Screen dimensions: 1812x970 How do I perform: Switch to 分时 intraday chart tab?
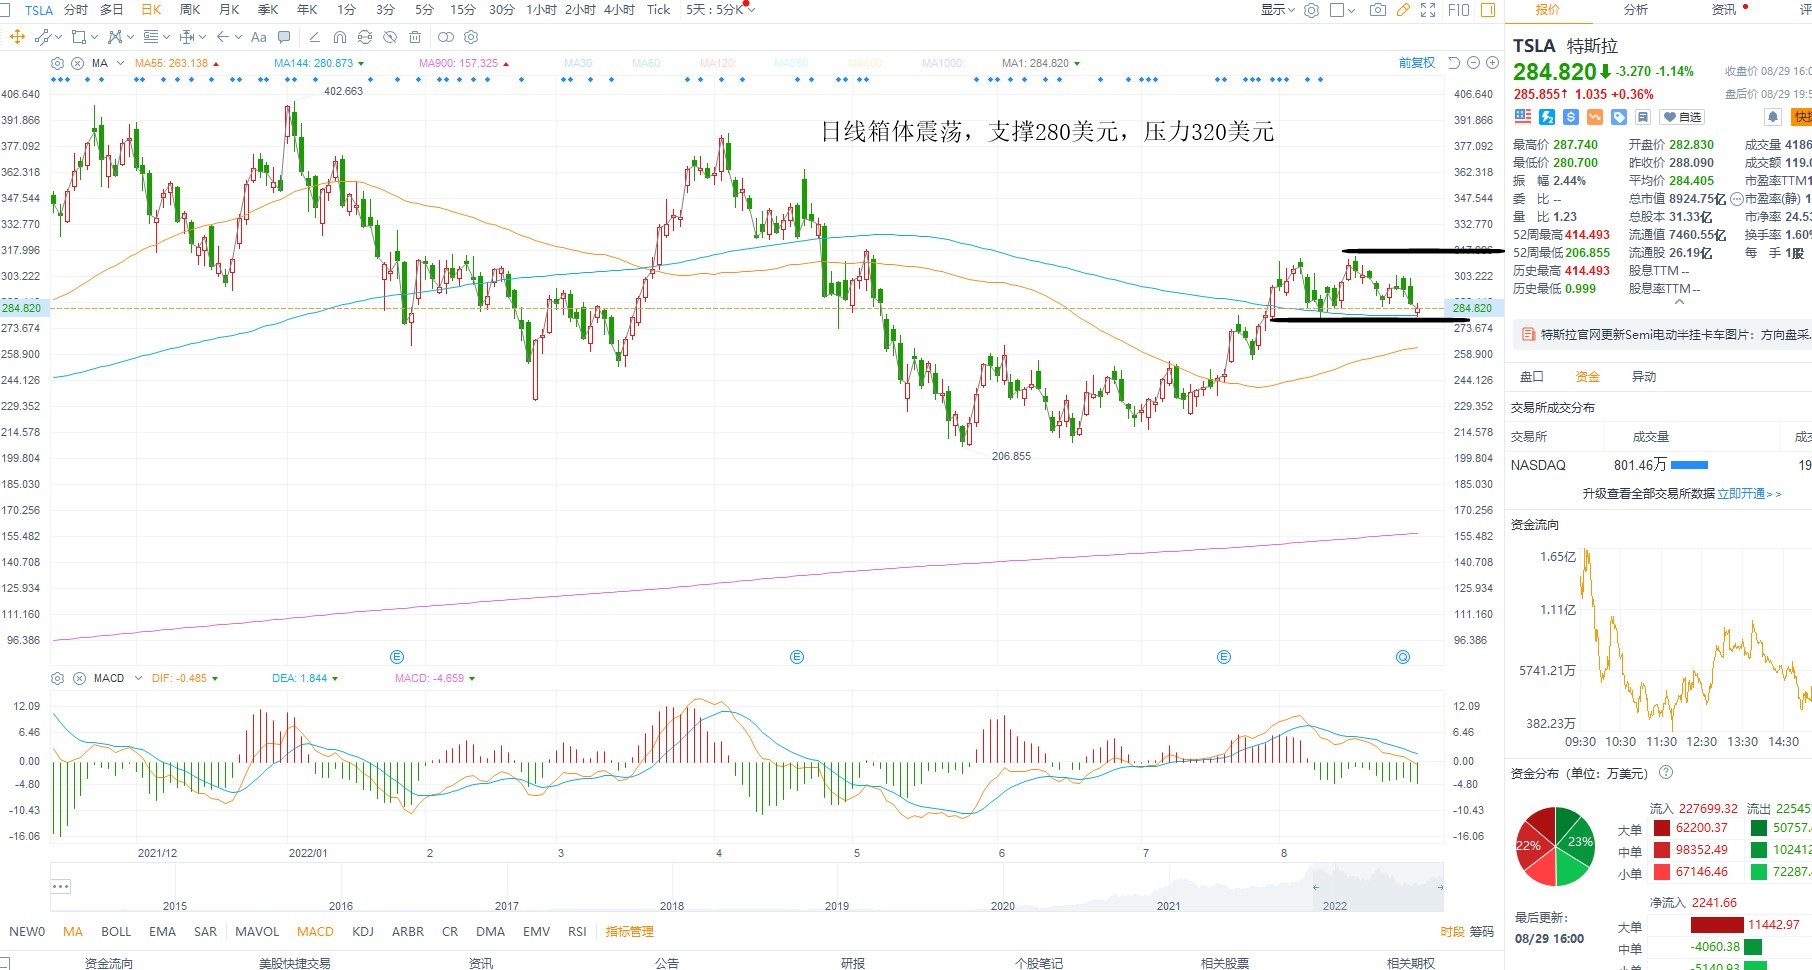(x=76, y=10)
